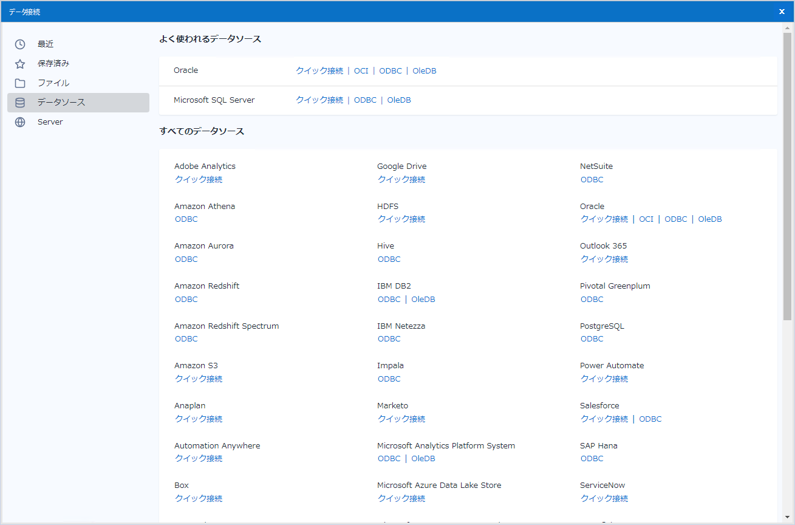
Task: Click OleDB for Oracle in common sources
Action: click(424, 71)
